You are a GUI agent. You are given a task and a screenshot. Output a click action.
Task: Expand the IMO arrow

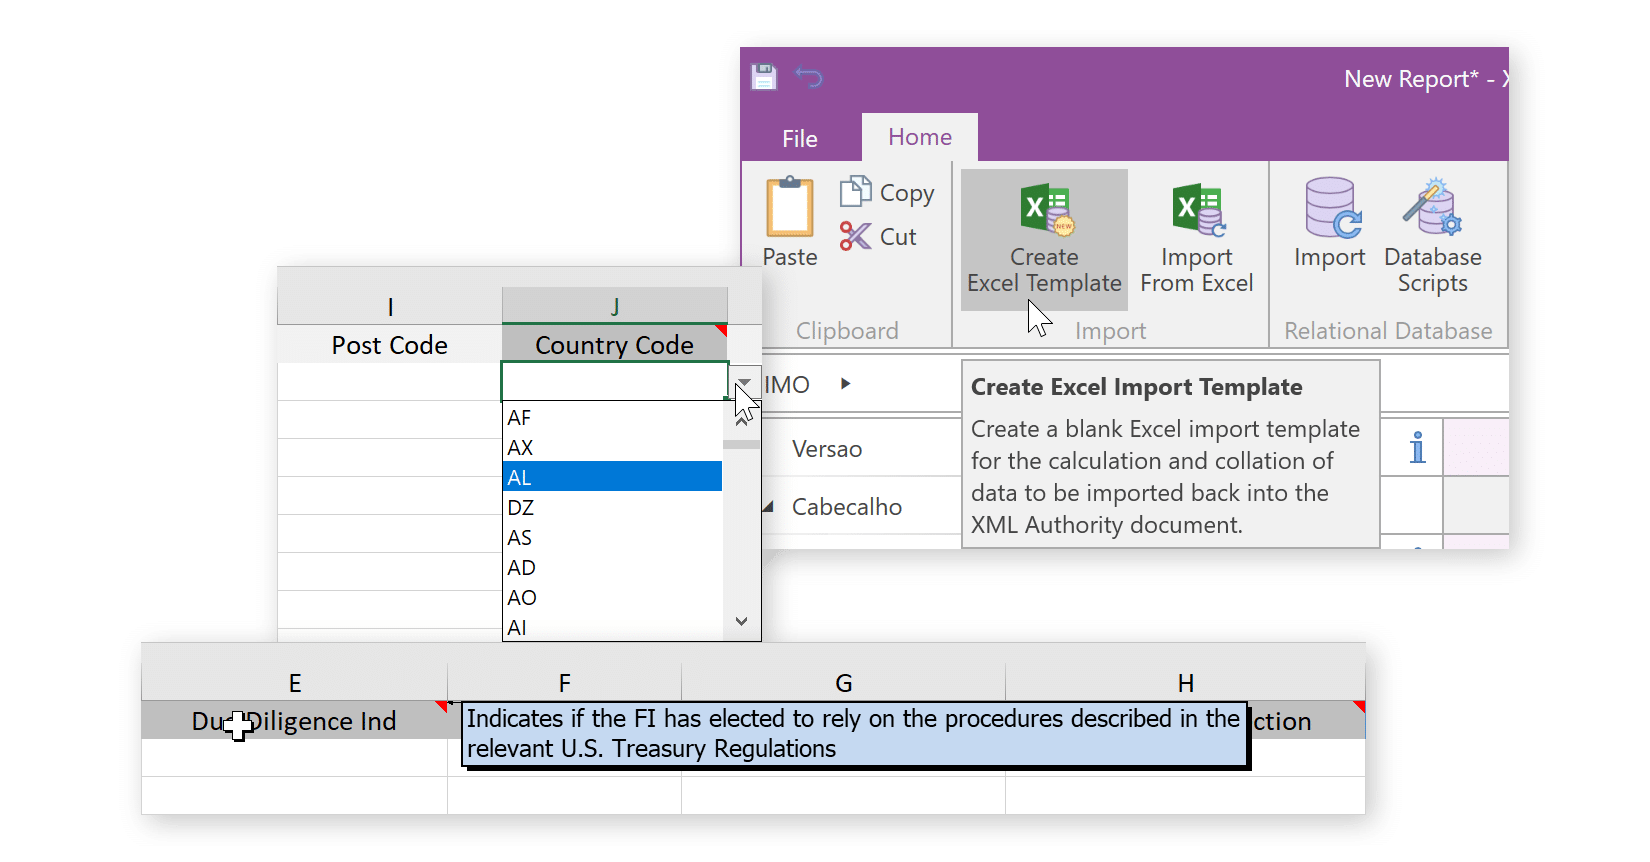pyautogui.click(x=846, y=384)
